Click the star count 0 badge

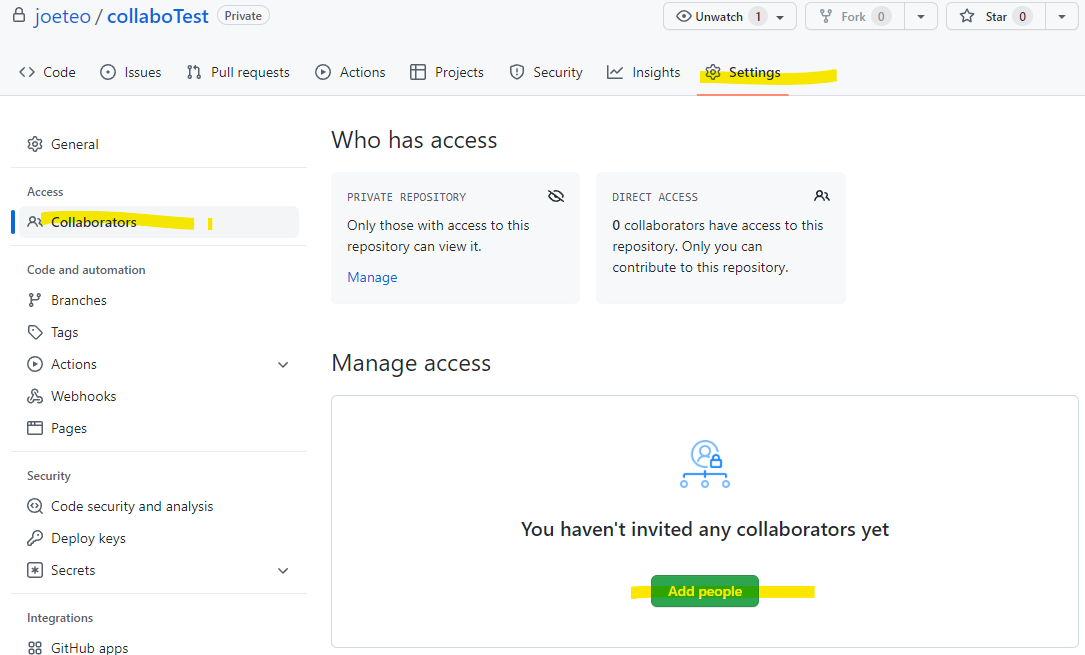(1022, 17)
